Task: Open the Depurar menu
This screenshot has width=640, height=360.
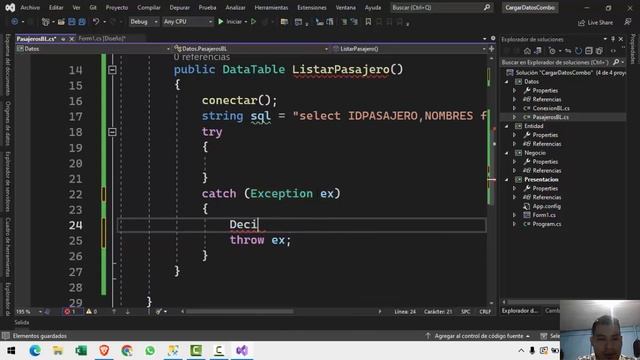Action: point(179,7)
